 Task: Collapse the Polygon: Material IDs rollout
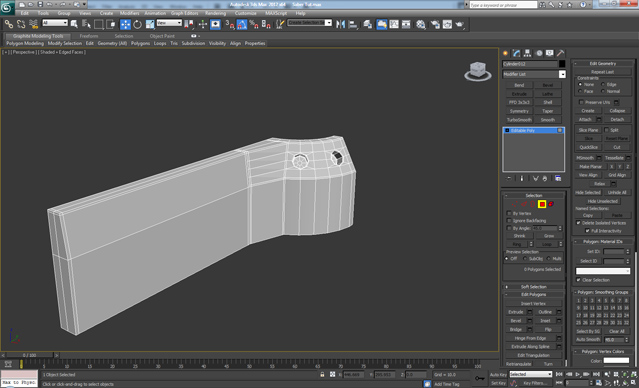point(603,242)
